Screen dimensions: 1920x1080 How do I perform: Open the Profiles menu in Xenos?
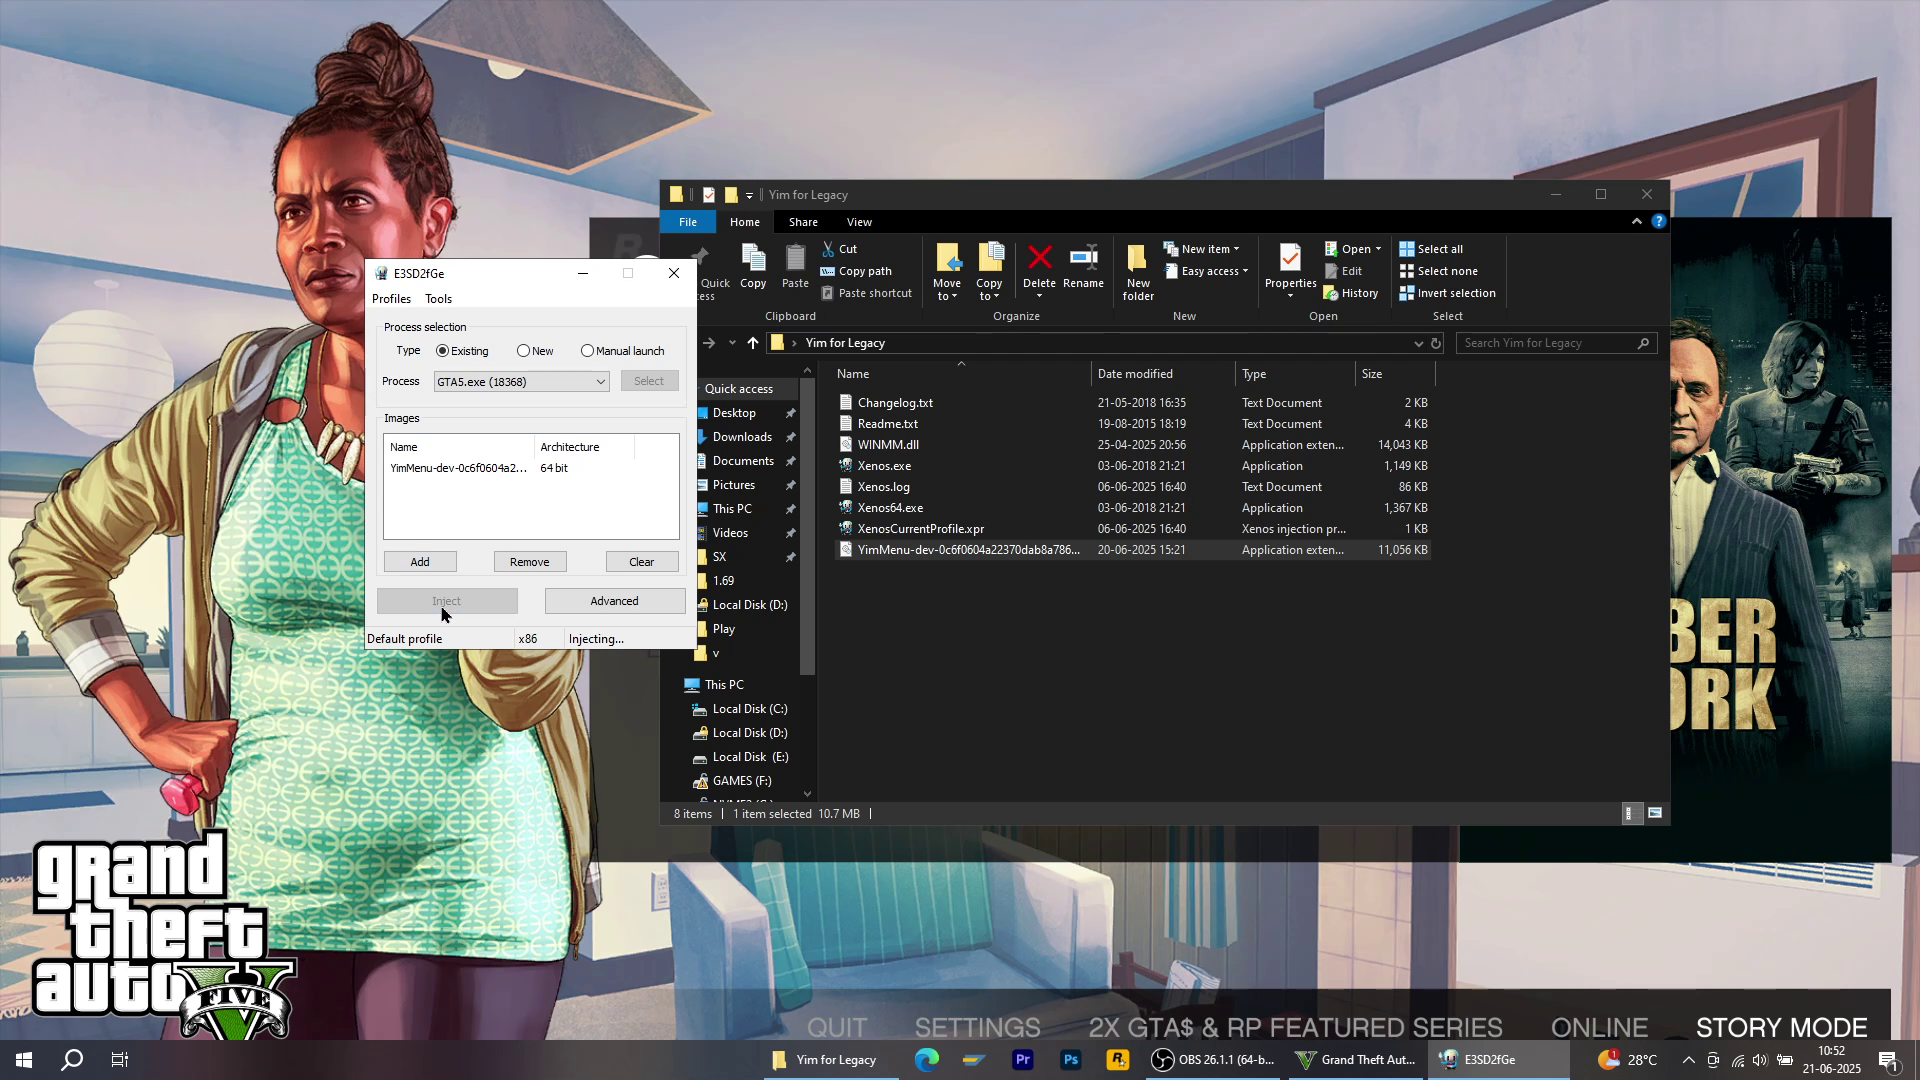pos(391,299)
